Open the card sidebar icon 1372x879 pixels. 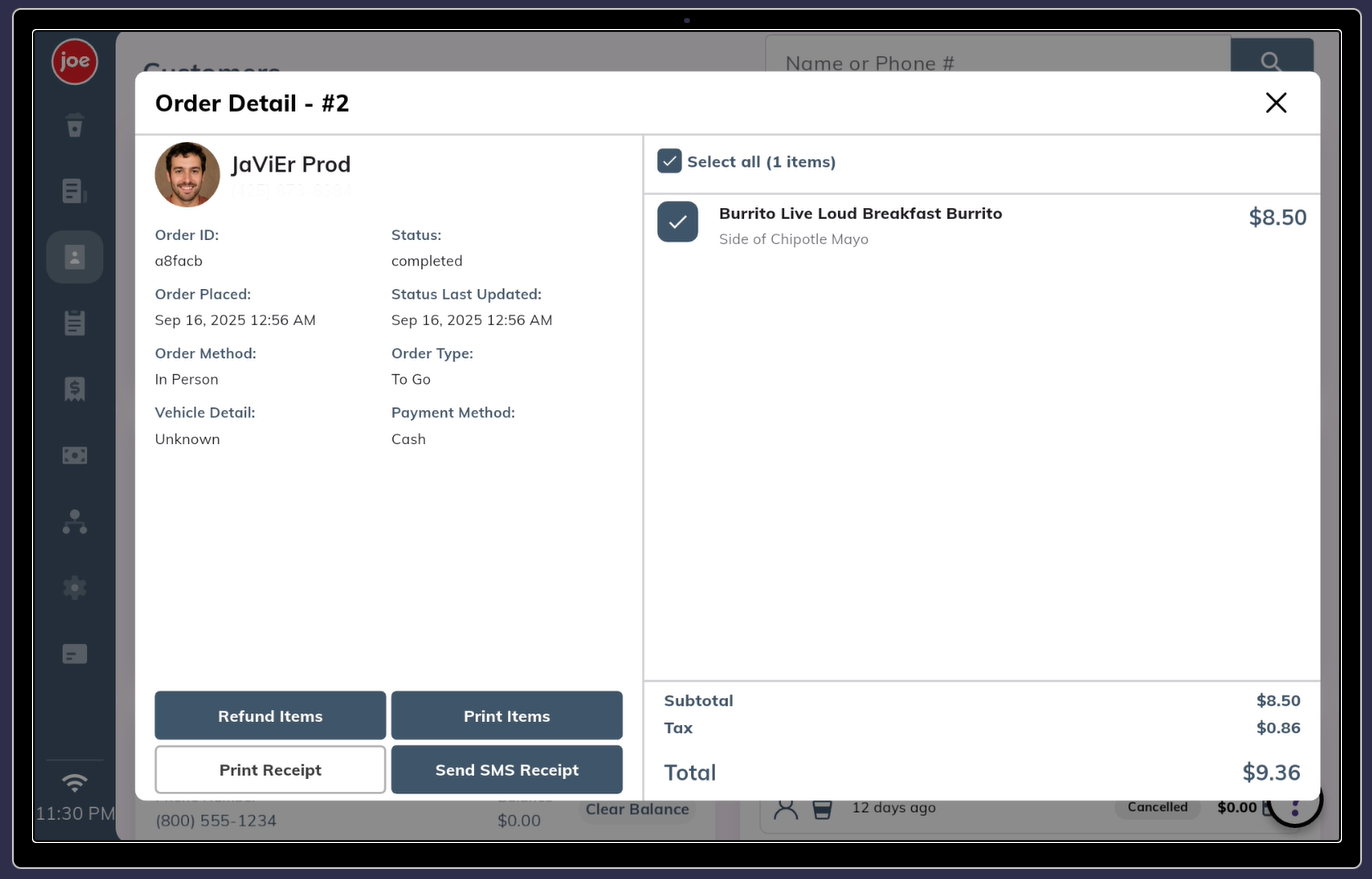coord(75,654)
